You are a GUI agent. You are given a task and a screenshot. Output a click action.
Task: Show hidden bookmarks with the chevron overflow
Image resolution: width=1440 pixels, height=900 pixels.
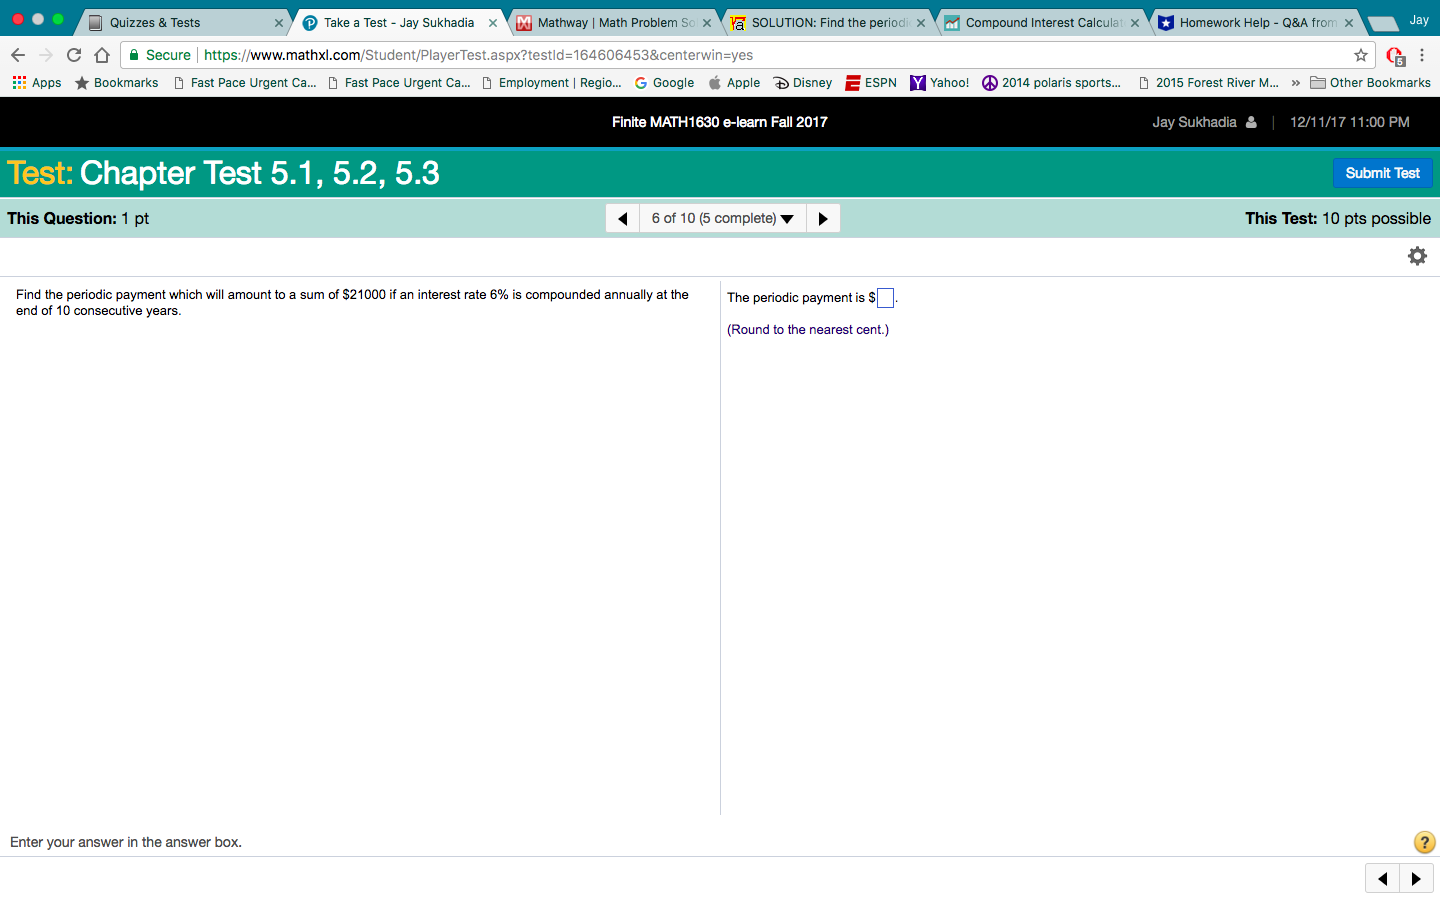1296,83
